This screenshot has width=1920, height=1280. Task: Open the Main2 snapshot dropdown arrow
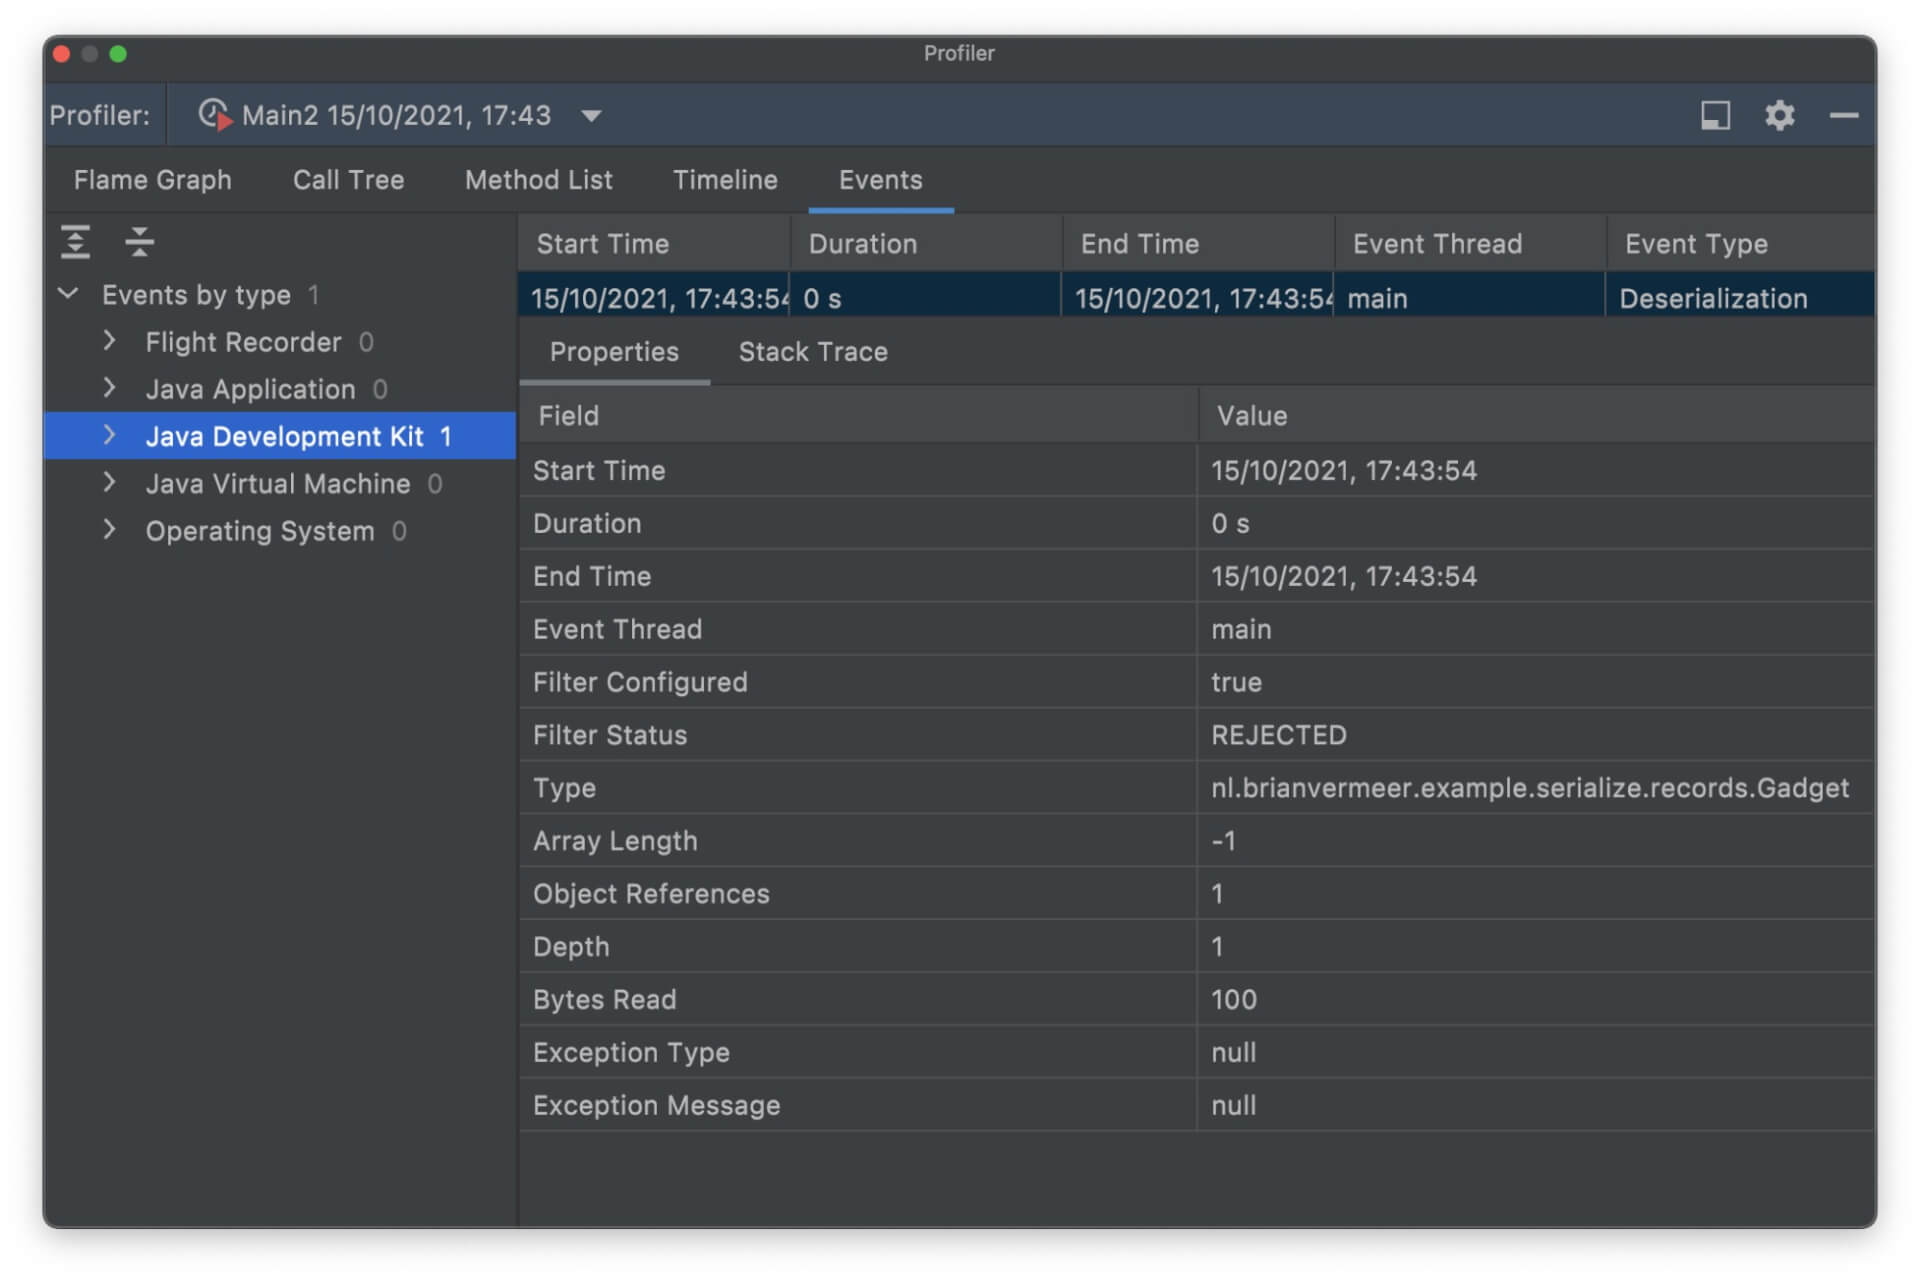click(591, 116)
